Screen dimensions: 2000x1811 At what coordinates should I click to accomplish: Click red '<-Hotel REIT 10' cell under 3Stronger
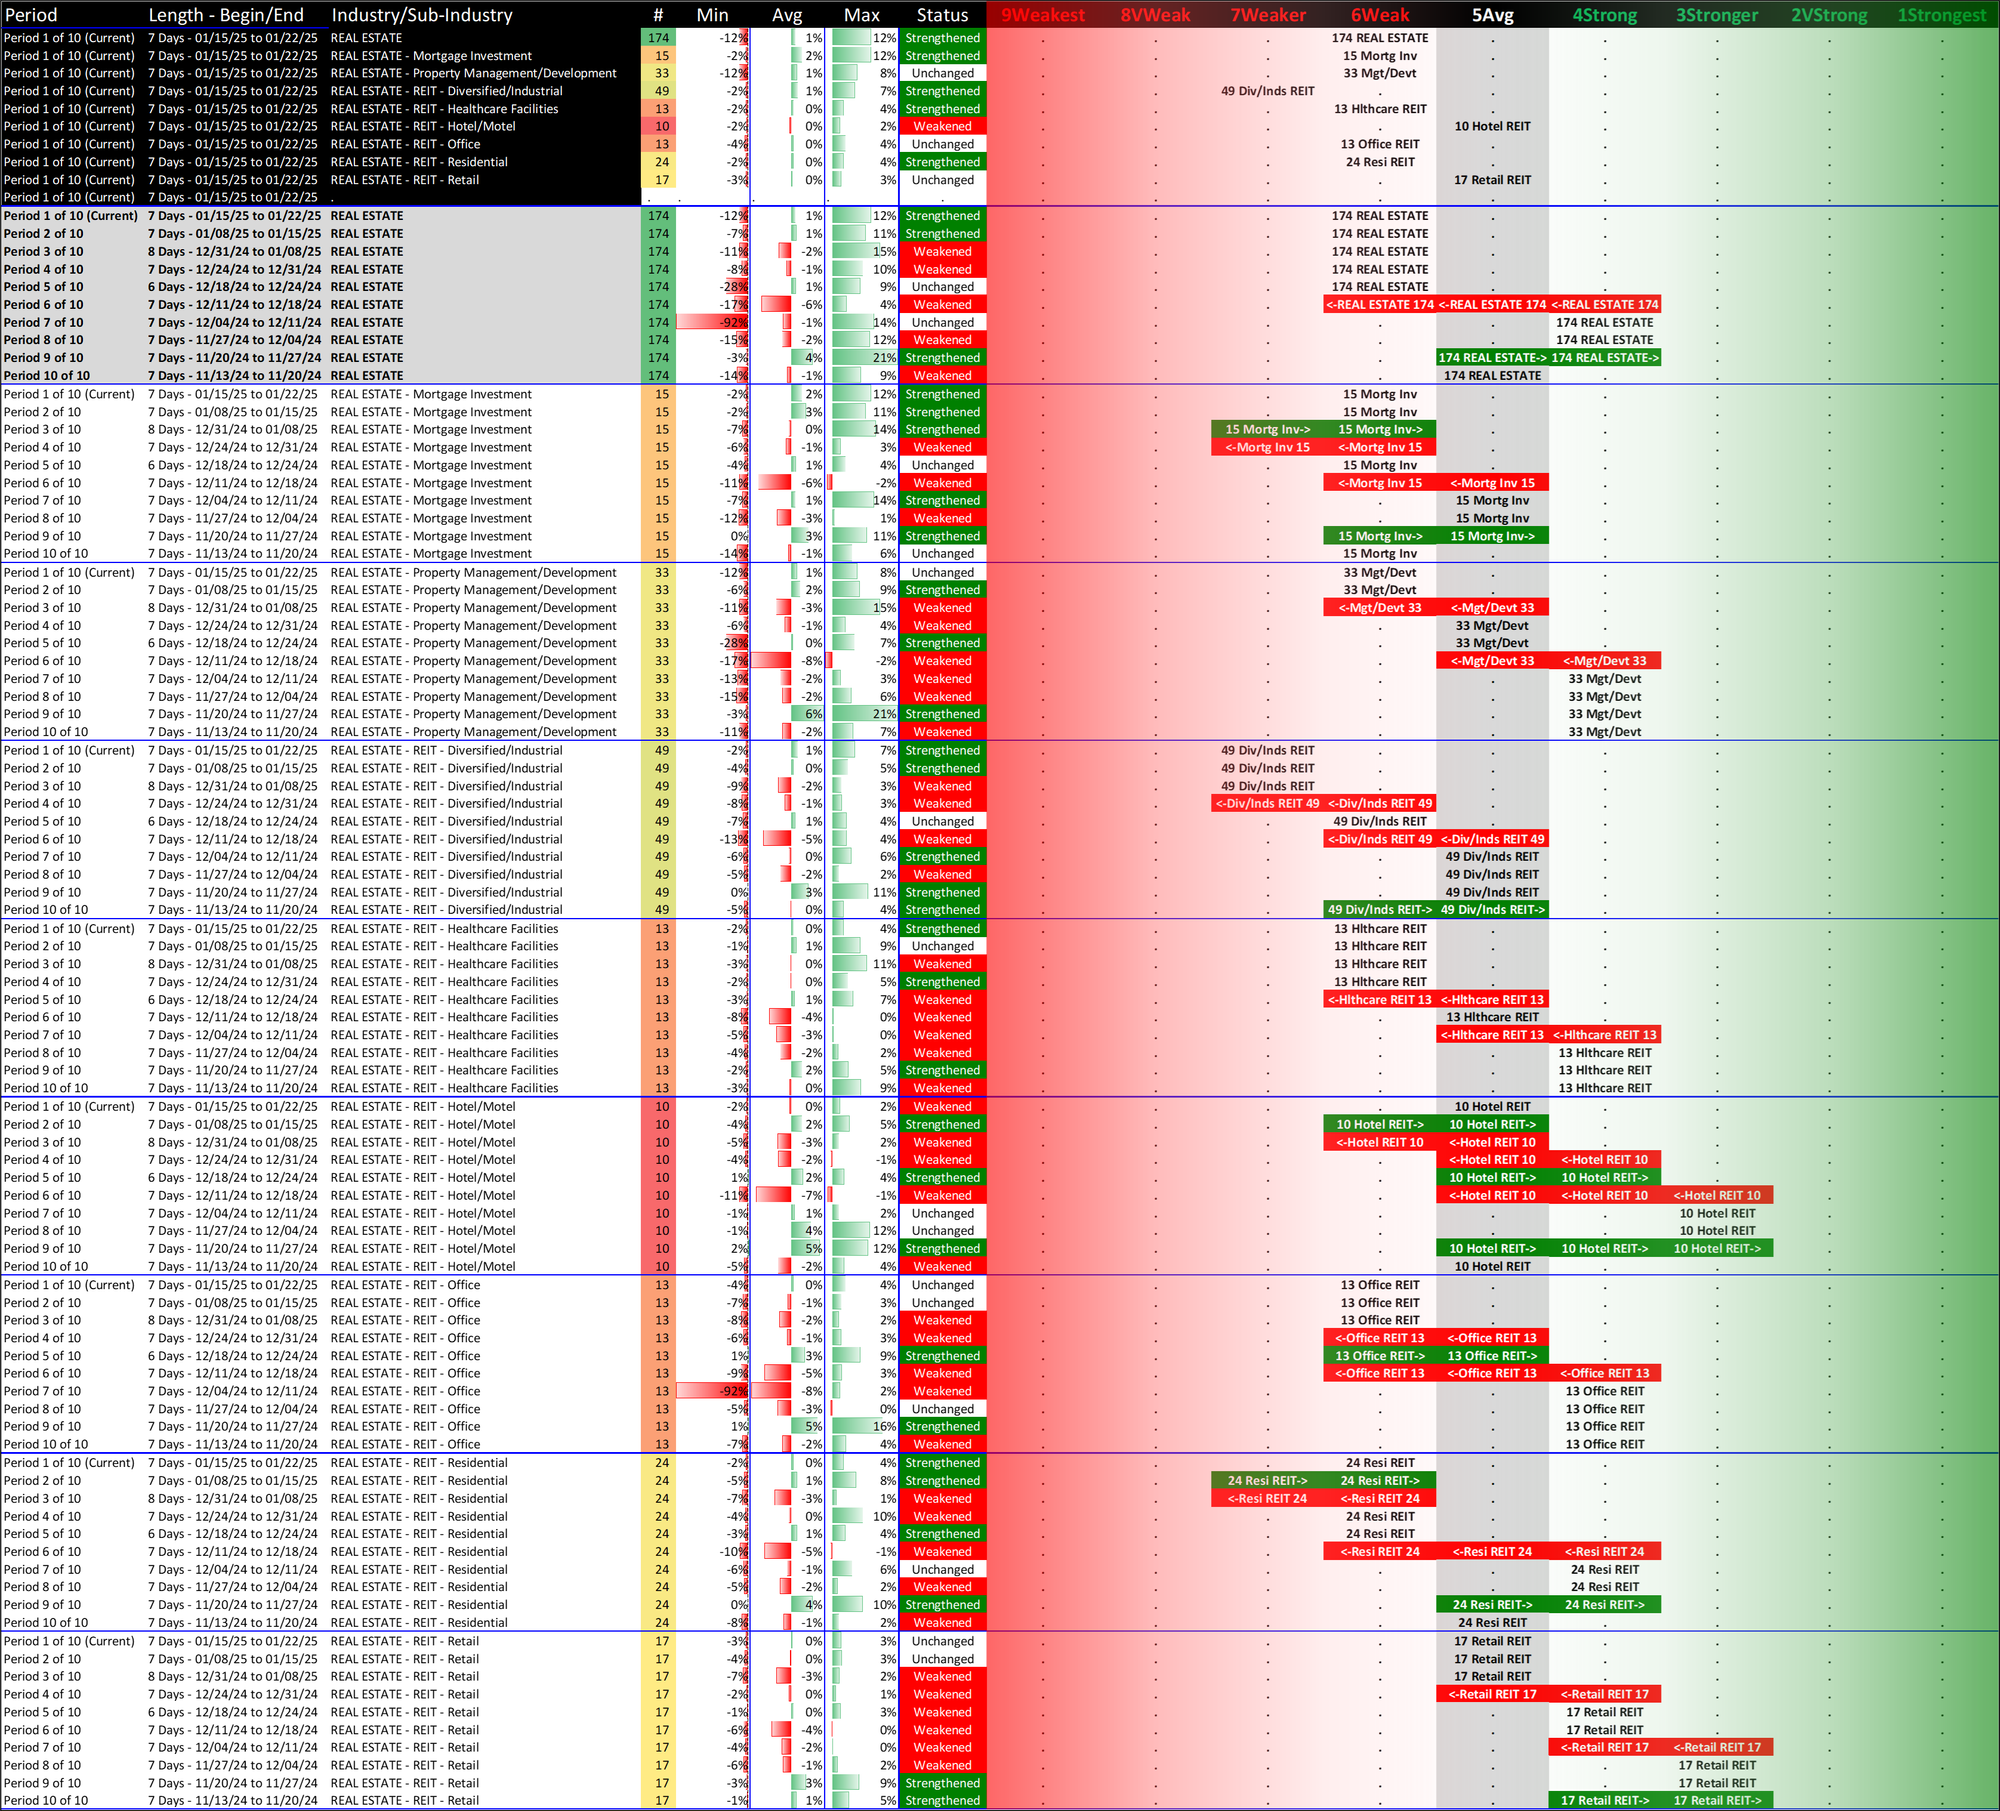click(1716, 1196)
